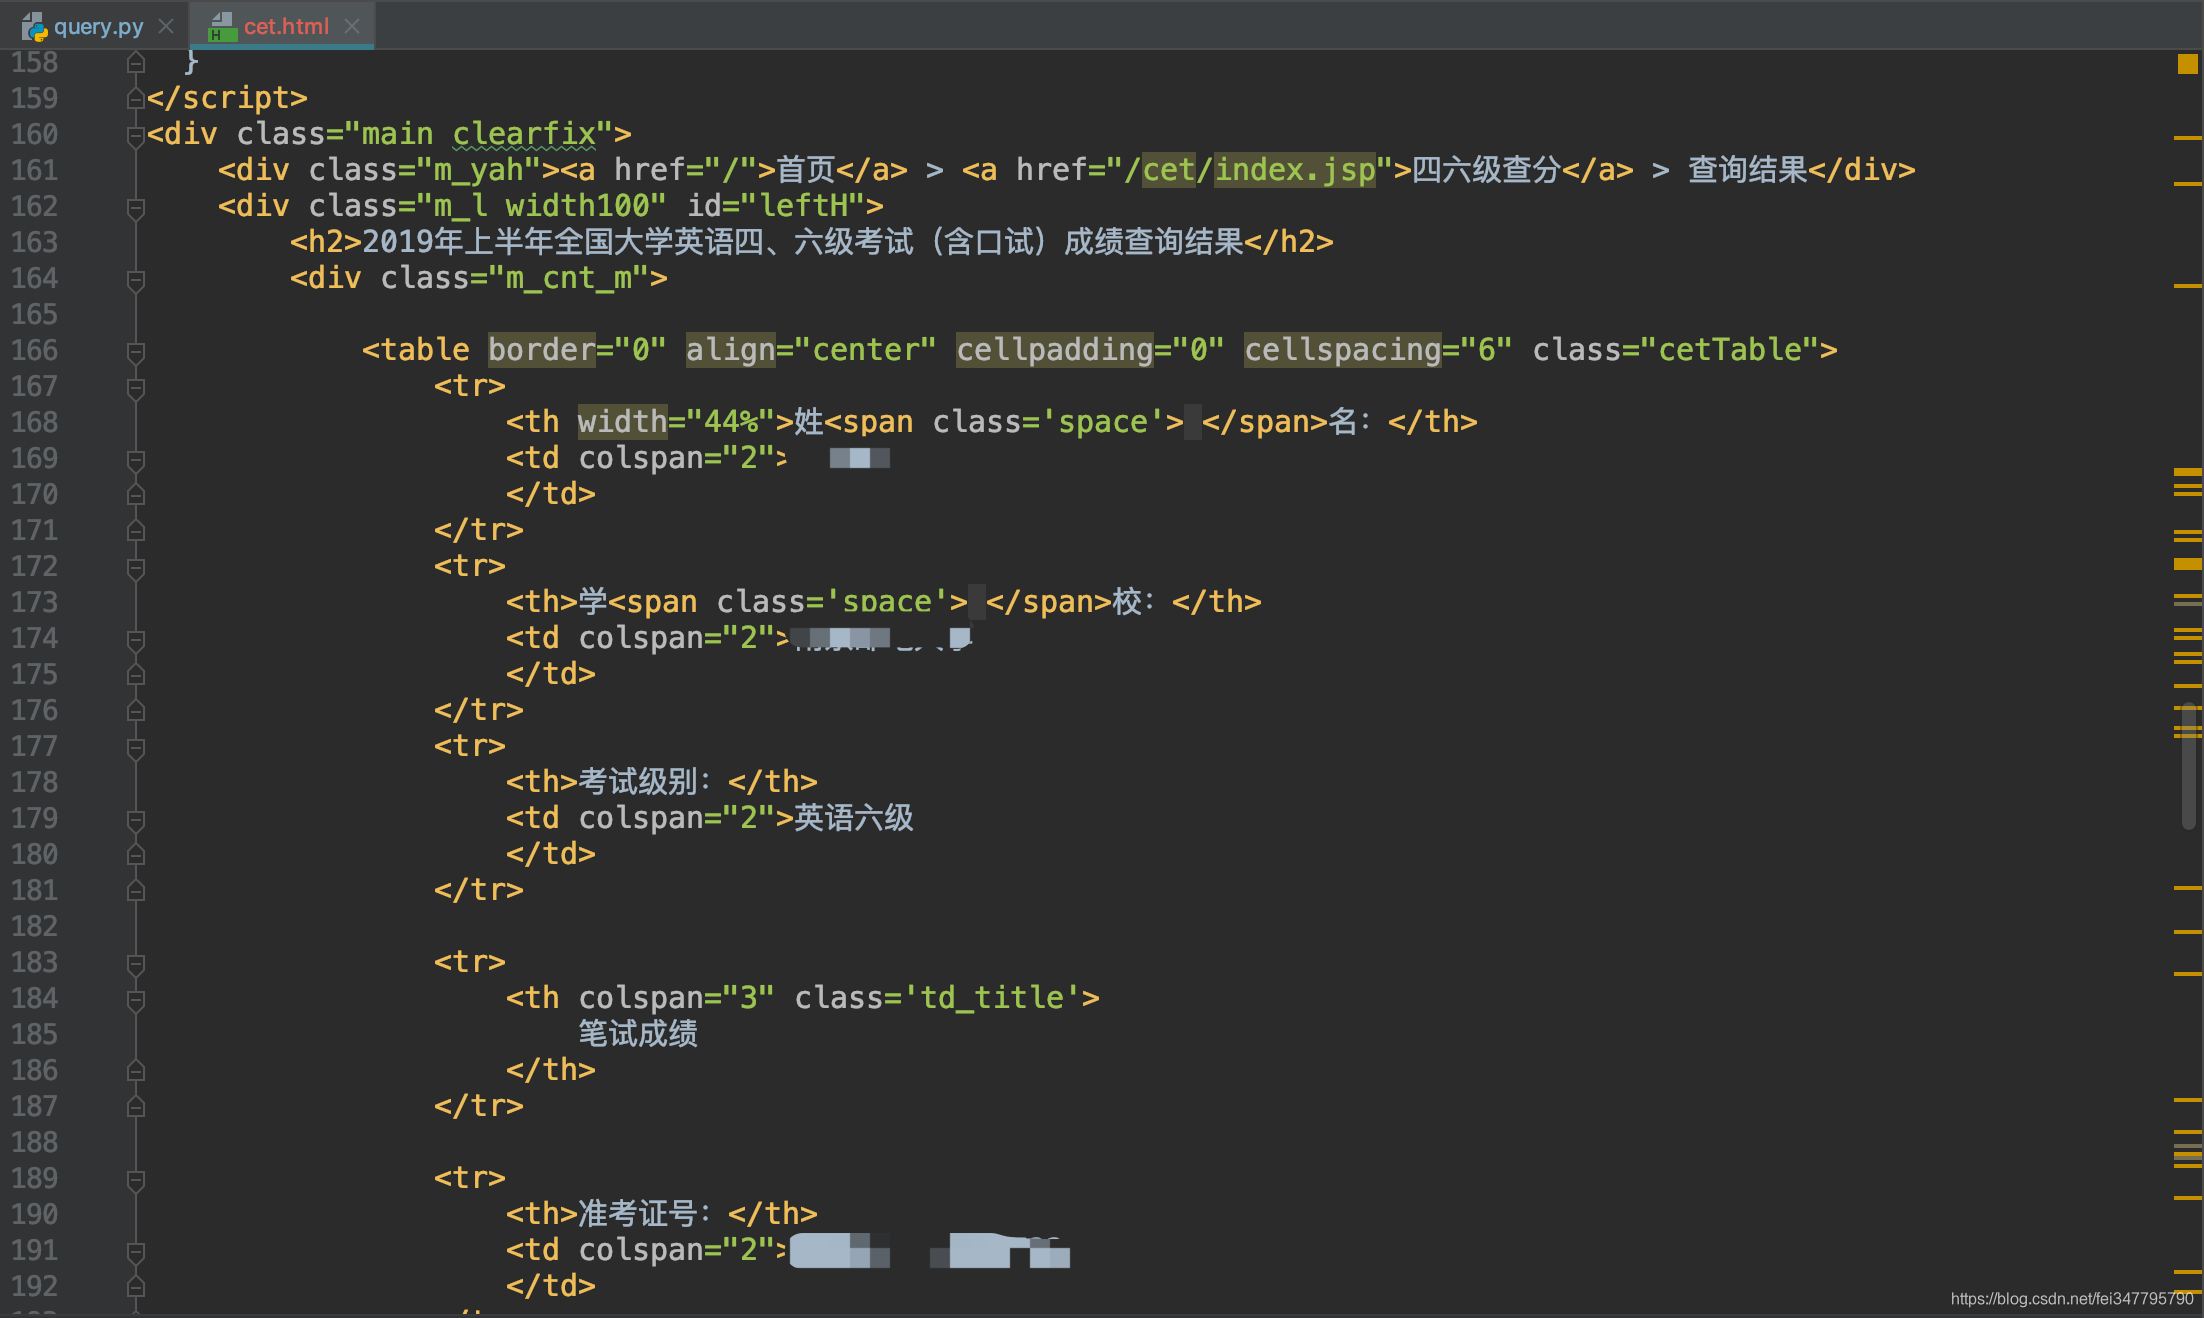Fold the div m_cnt_m block at line 164
Screen dimensions: 2204x1318
pyautogui.click(x=136, y=279)
